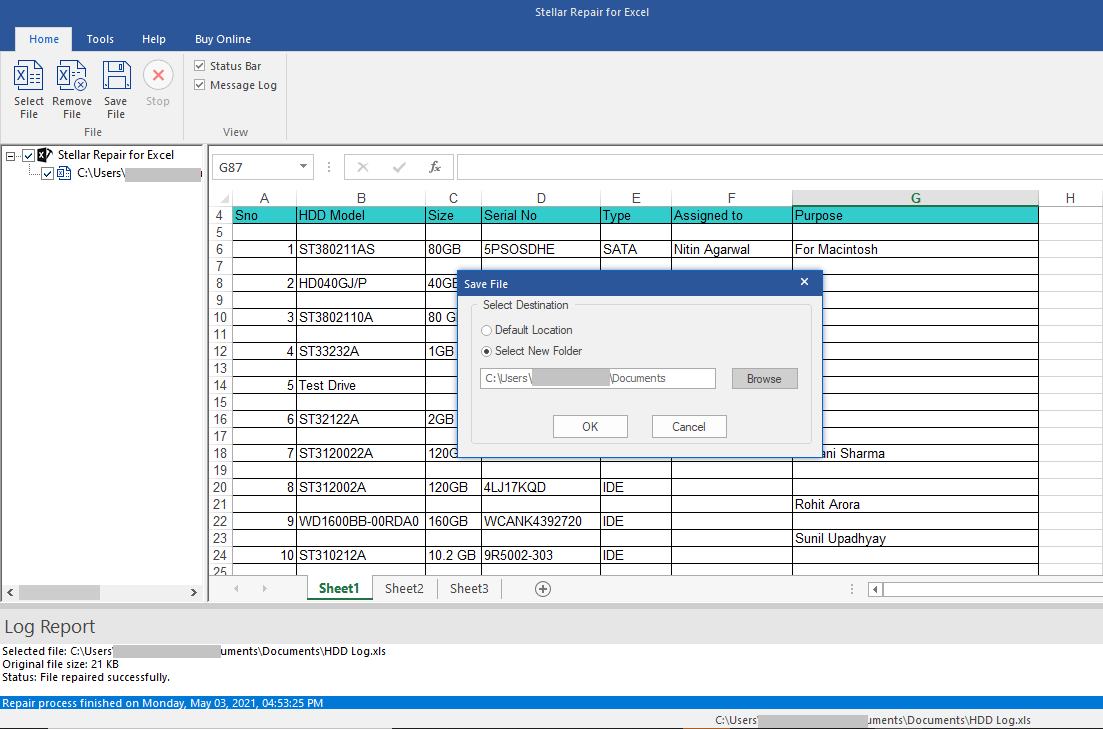Switch to the Sheet2 tab

[x=404, y=588]
